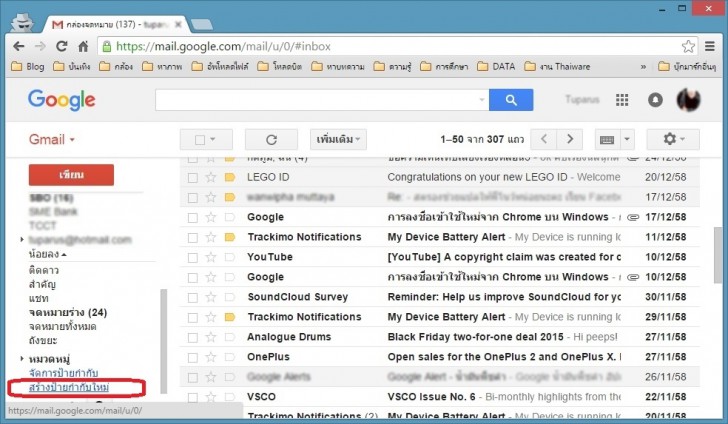Viewport: 728px width, 424px height.
Task: Click the mail list vertical scrollbar
Action: click(x=718, y=255)
